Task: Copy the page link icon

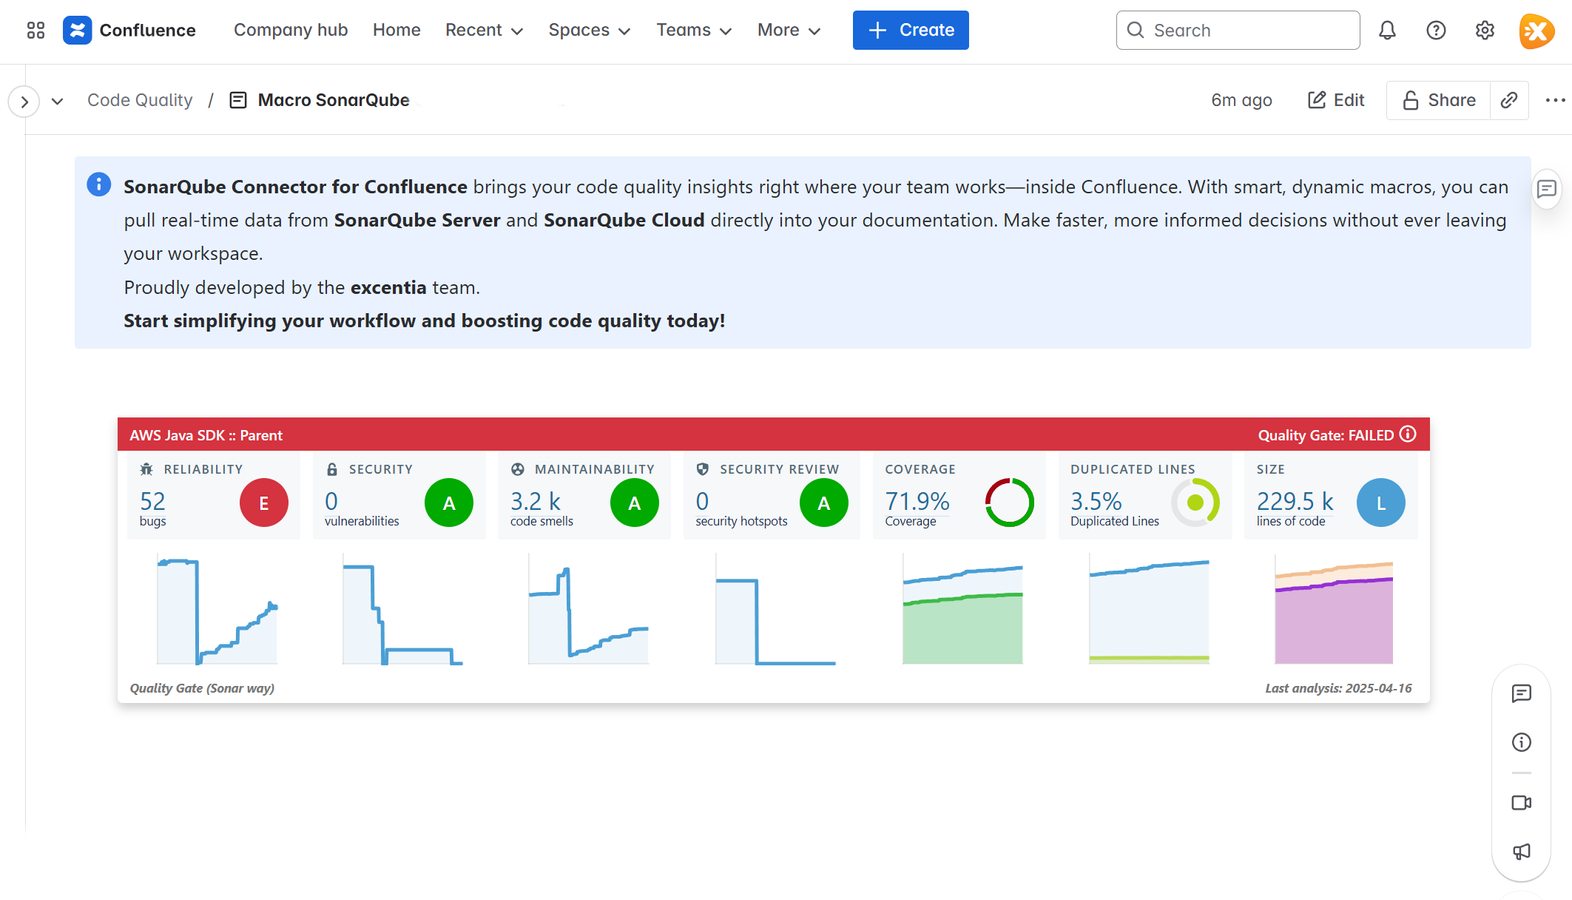Action: click(1509, 100)
